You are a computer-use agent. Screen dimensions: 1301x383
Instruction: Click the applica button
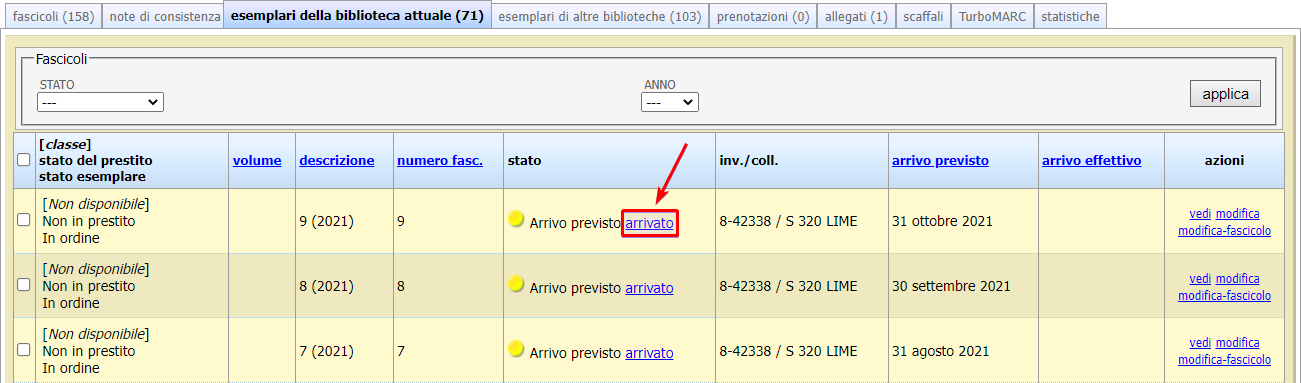point(1225,94)
